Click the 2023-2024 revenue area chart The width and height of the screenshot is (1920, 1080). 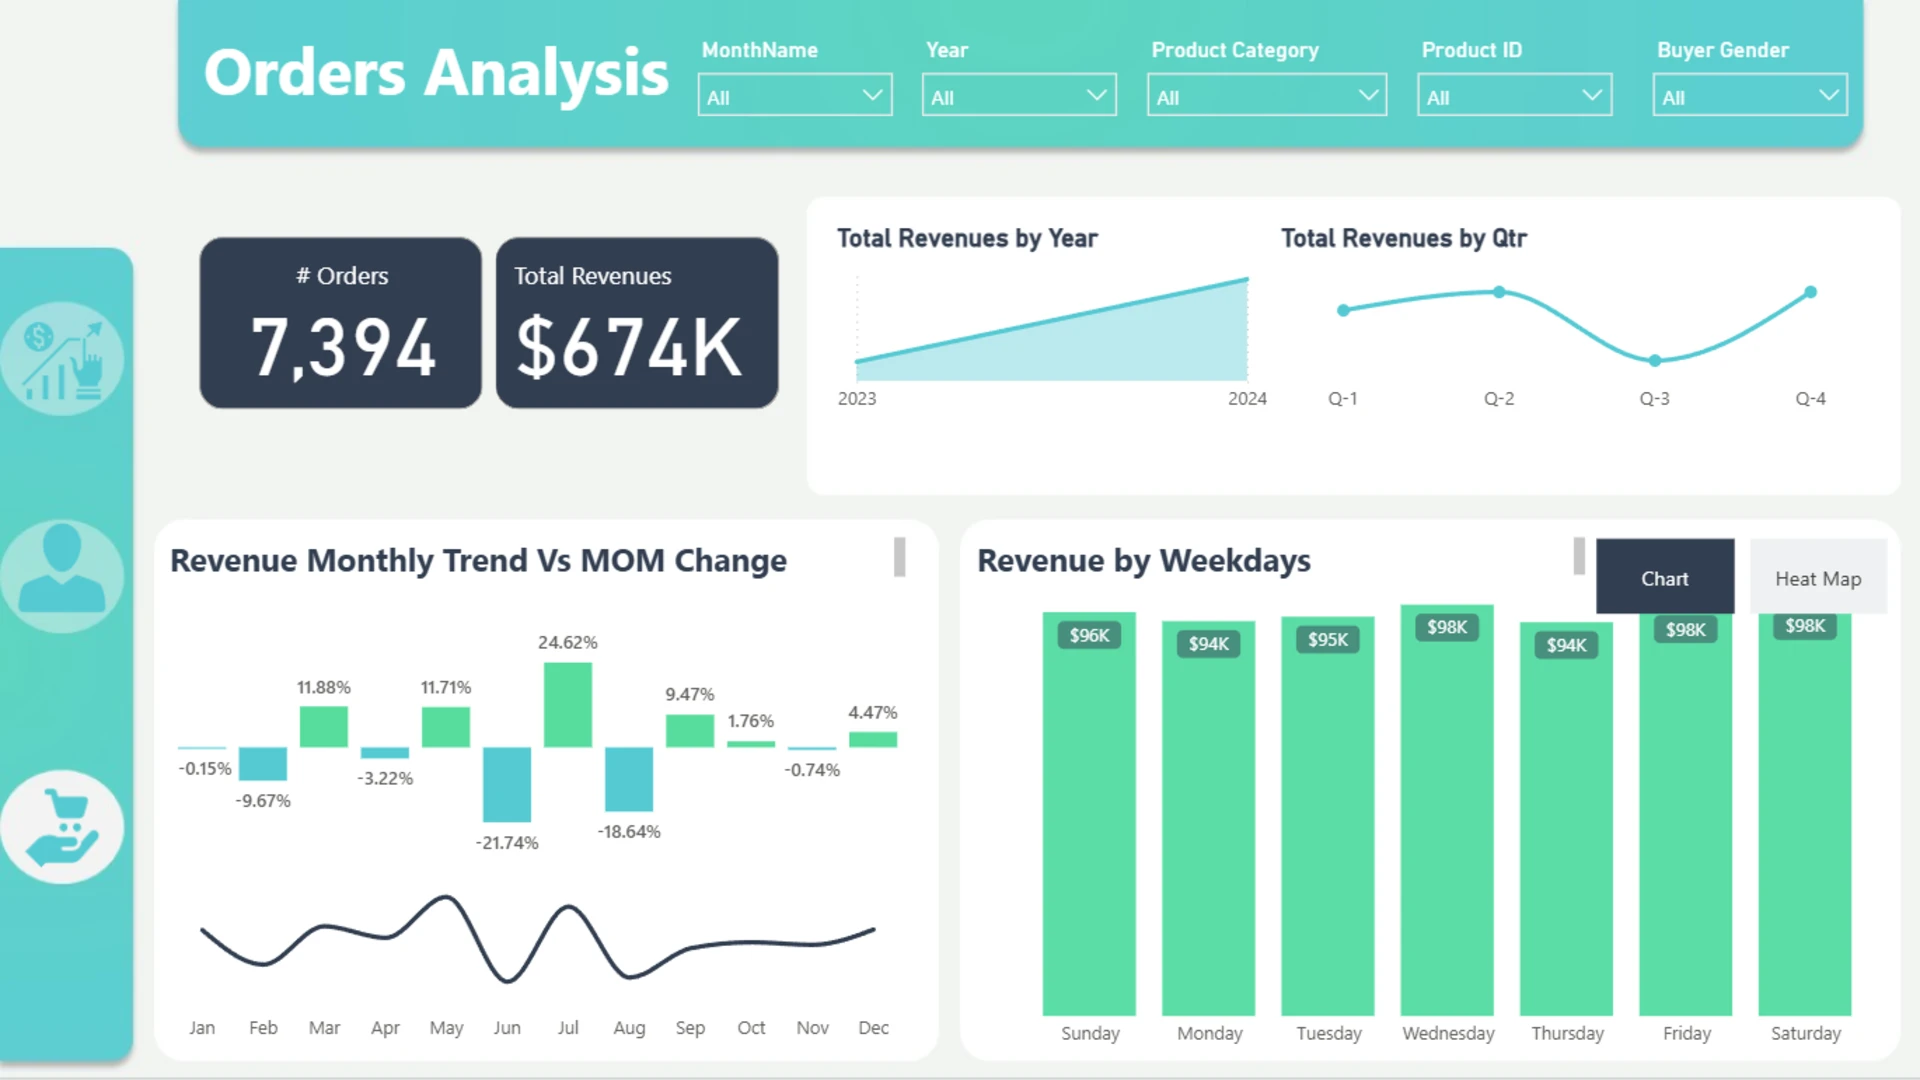click(x=1052, y=330)
